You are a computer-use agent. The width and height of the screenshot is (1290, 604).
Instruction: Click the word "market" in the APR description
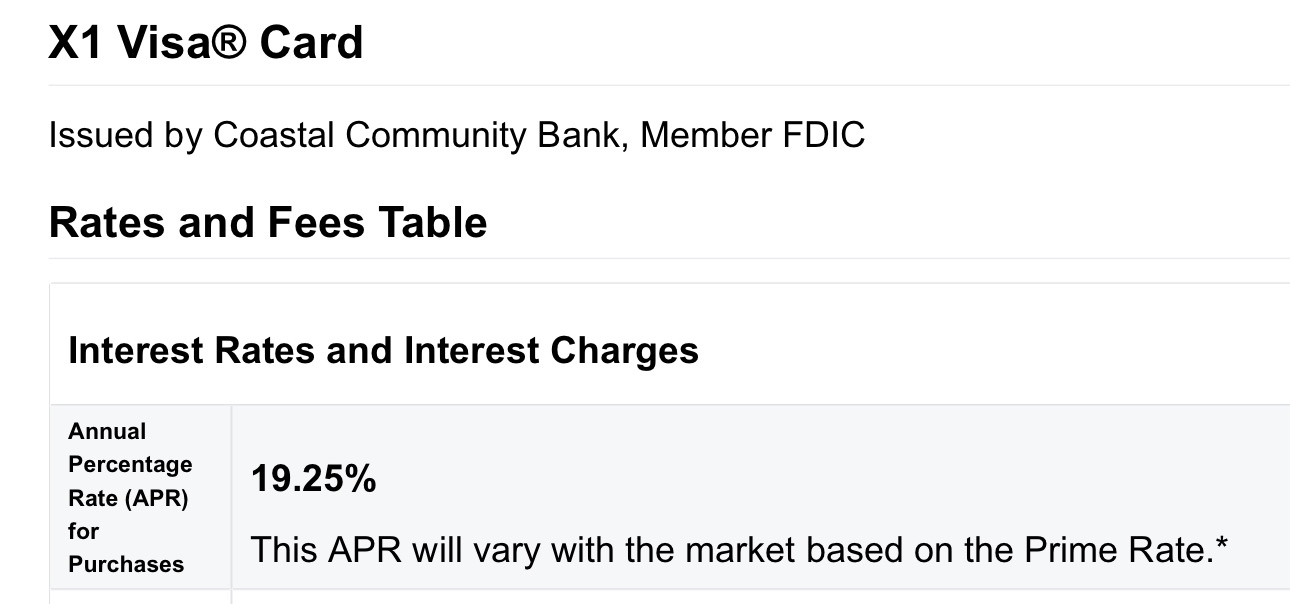(x=736, y=549)
